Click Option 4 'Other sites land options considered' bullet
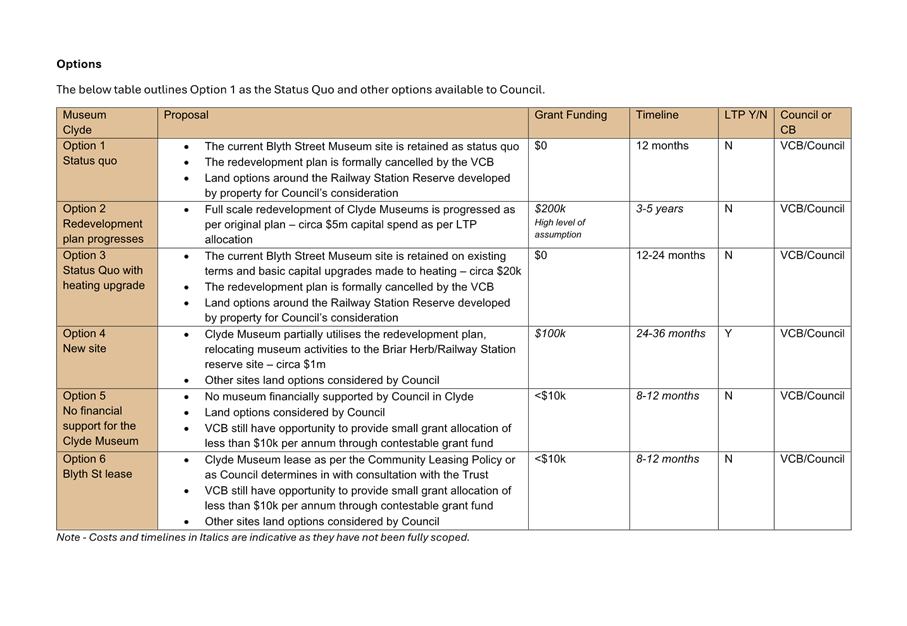This screenshot has width=907, height=626. point(322,380)
